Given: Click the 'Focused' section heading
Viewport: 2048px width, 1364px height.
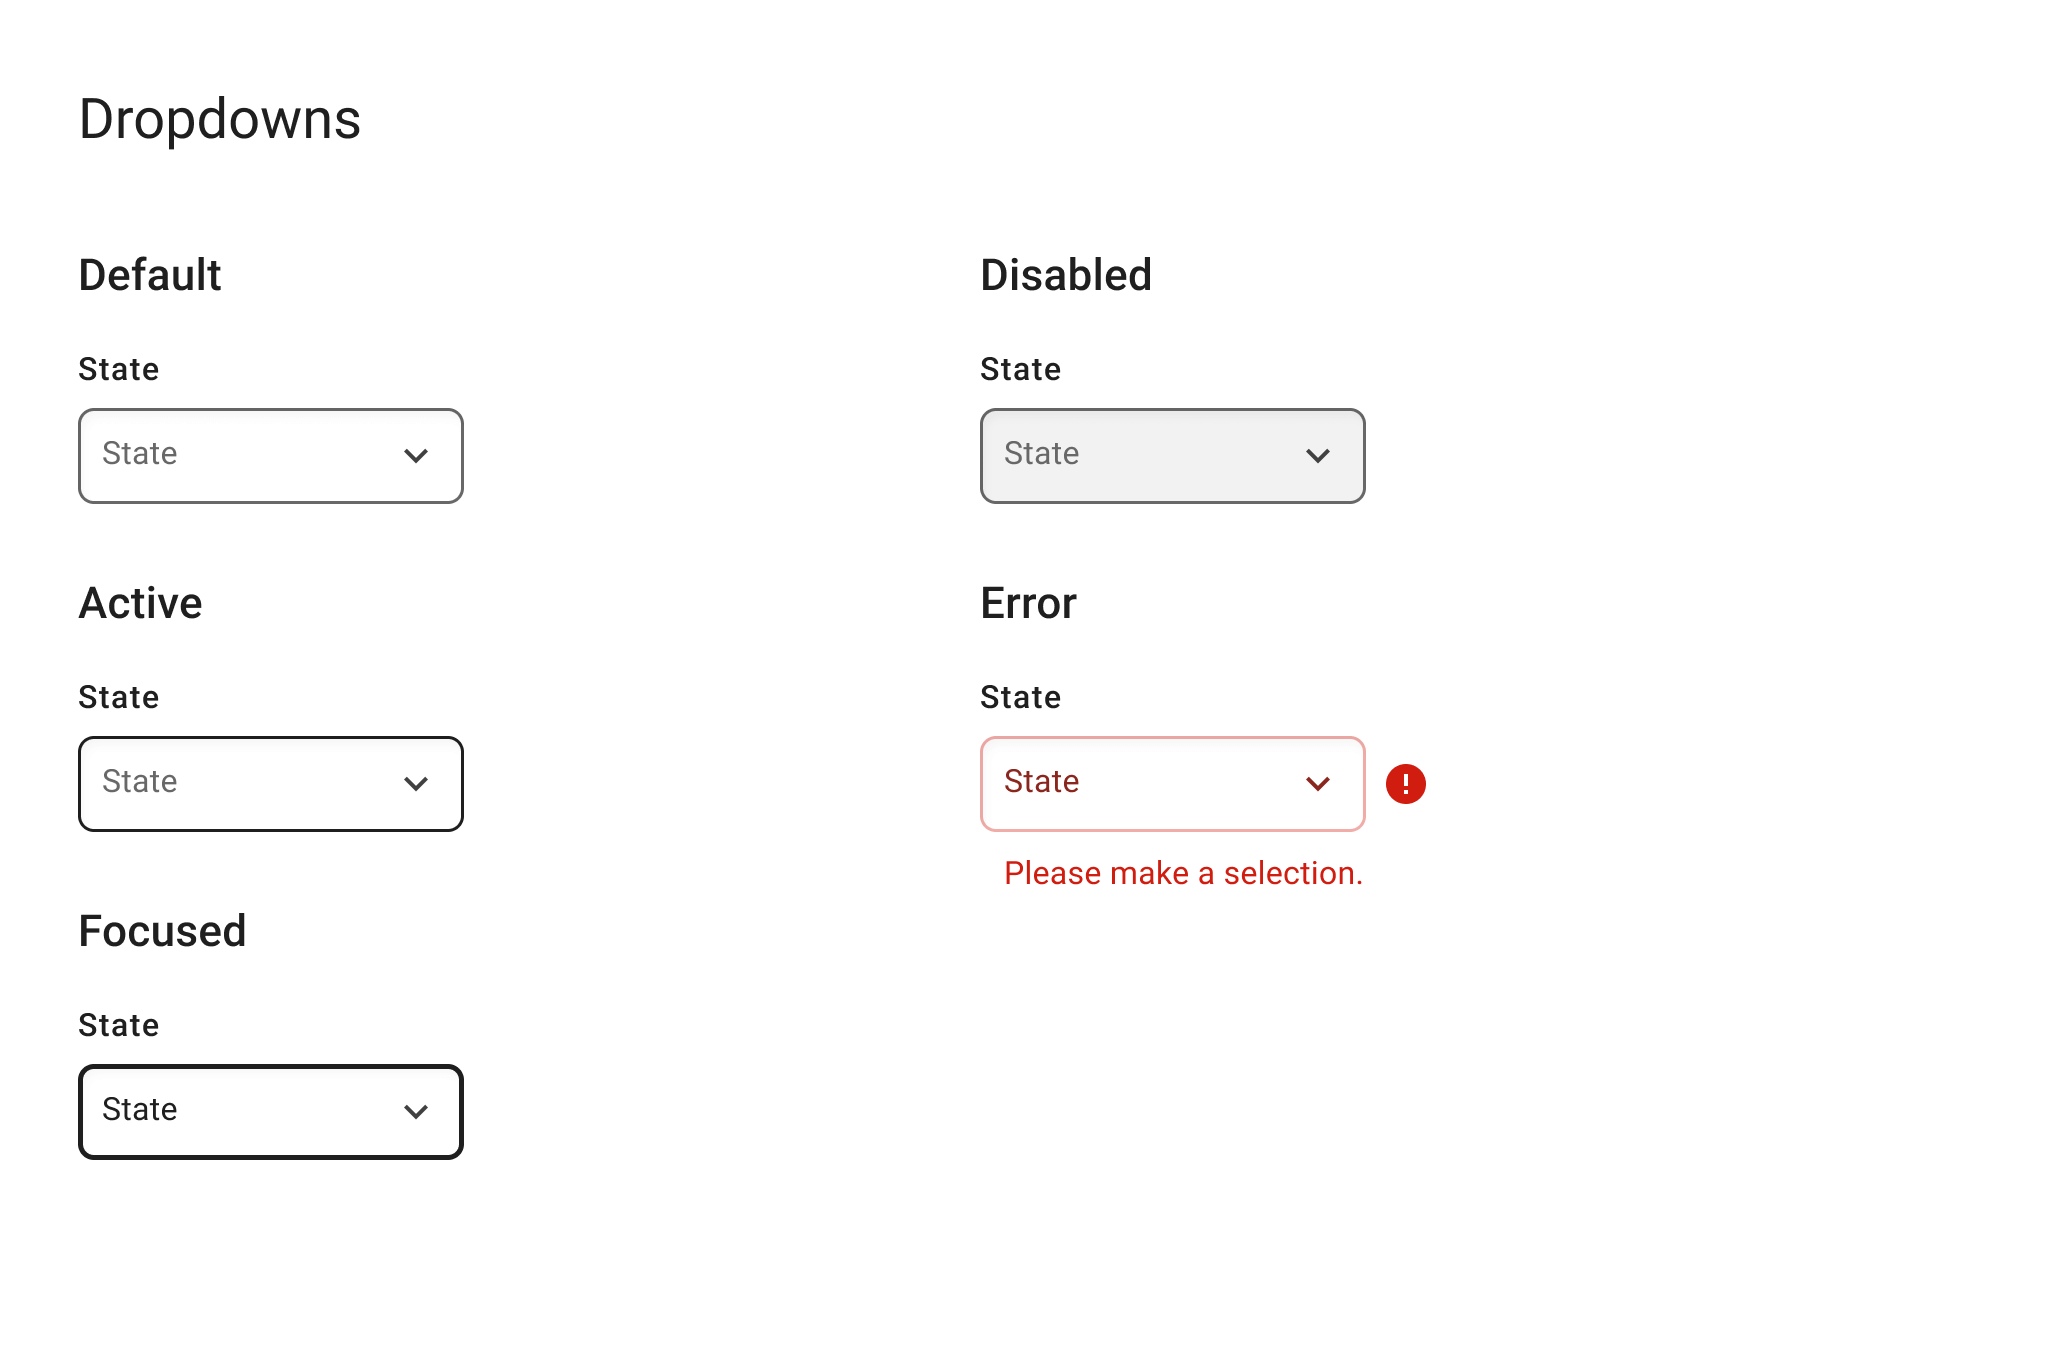Looking at the screenshot, I should 162,931.
